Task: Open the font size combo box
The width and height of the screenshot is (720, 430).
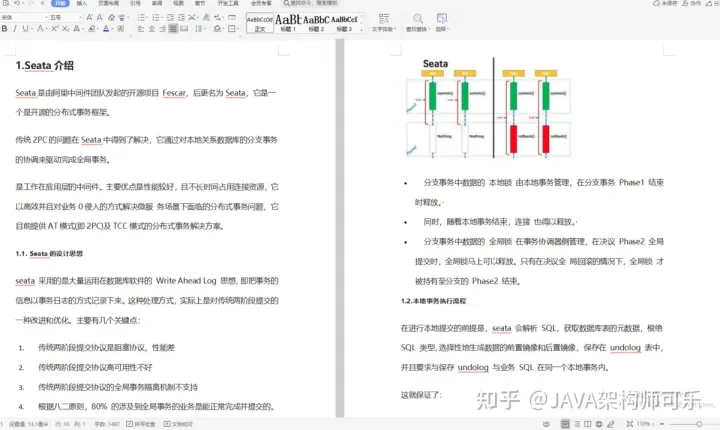Action: tap(65, 17)
